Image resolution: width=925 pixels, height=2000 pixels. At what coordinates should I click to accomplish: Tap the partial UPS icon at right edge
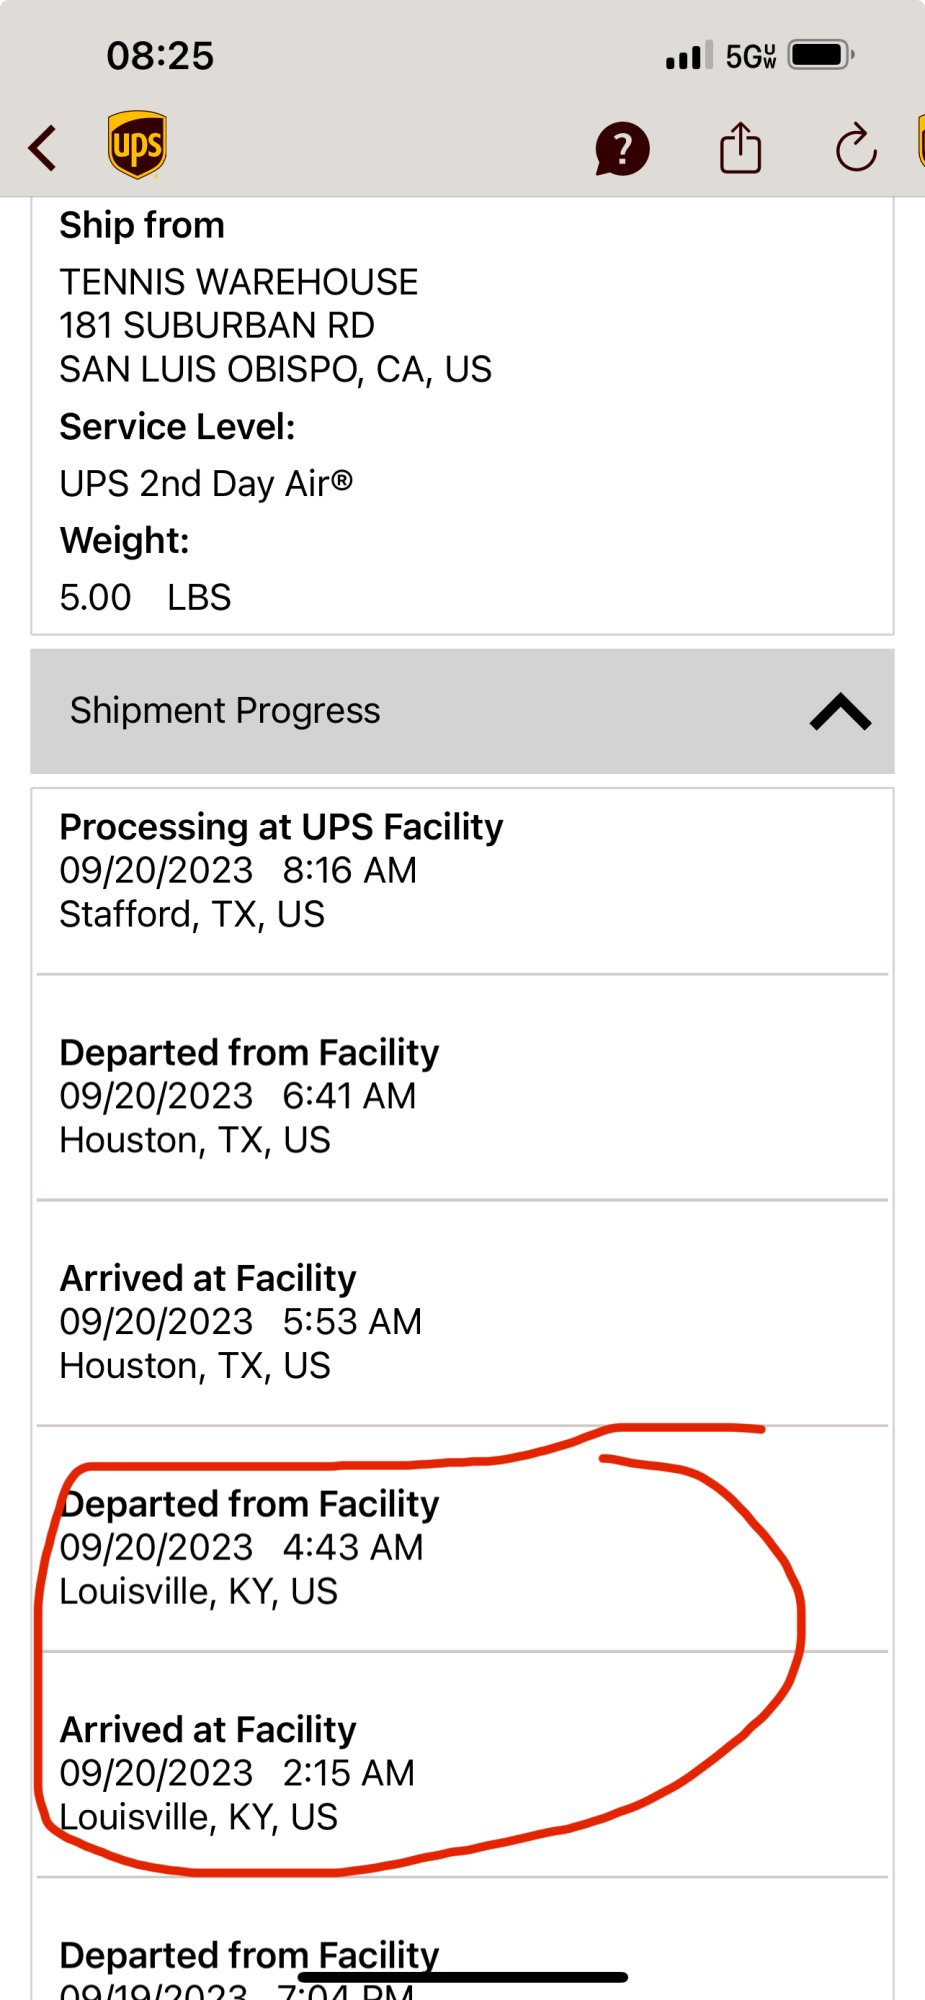920,142
